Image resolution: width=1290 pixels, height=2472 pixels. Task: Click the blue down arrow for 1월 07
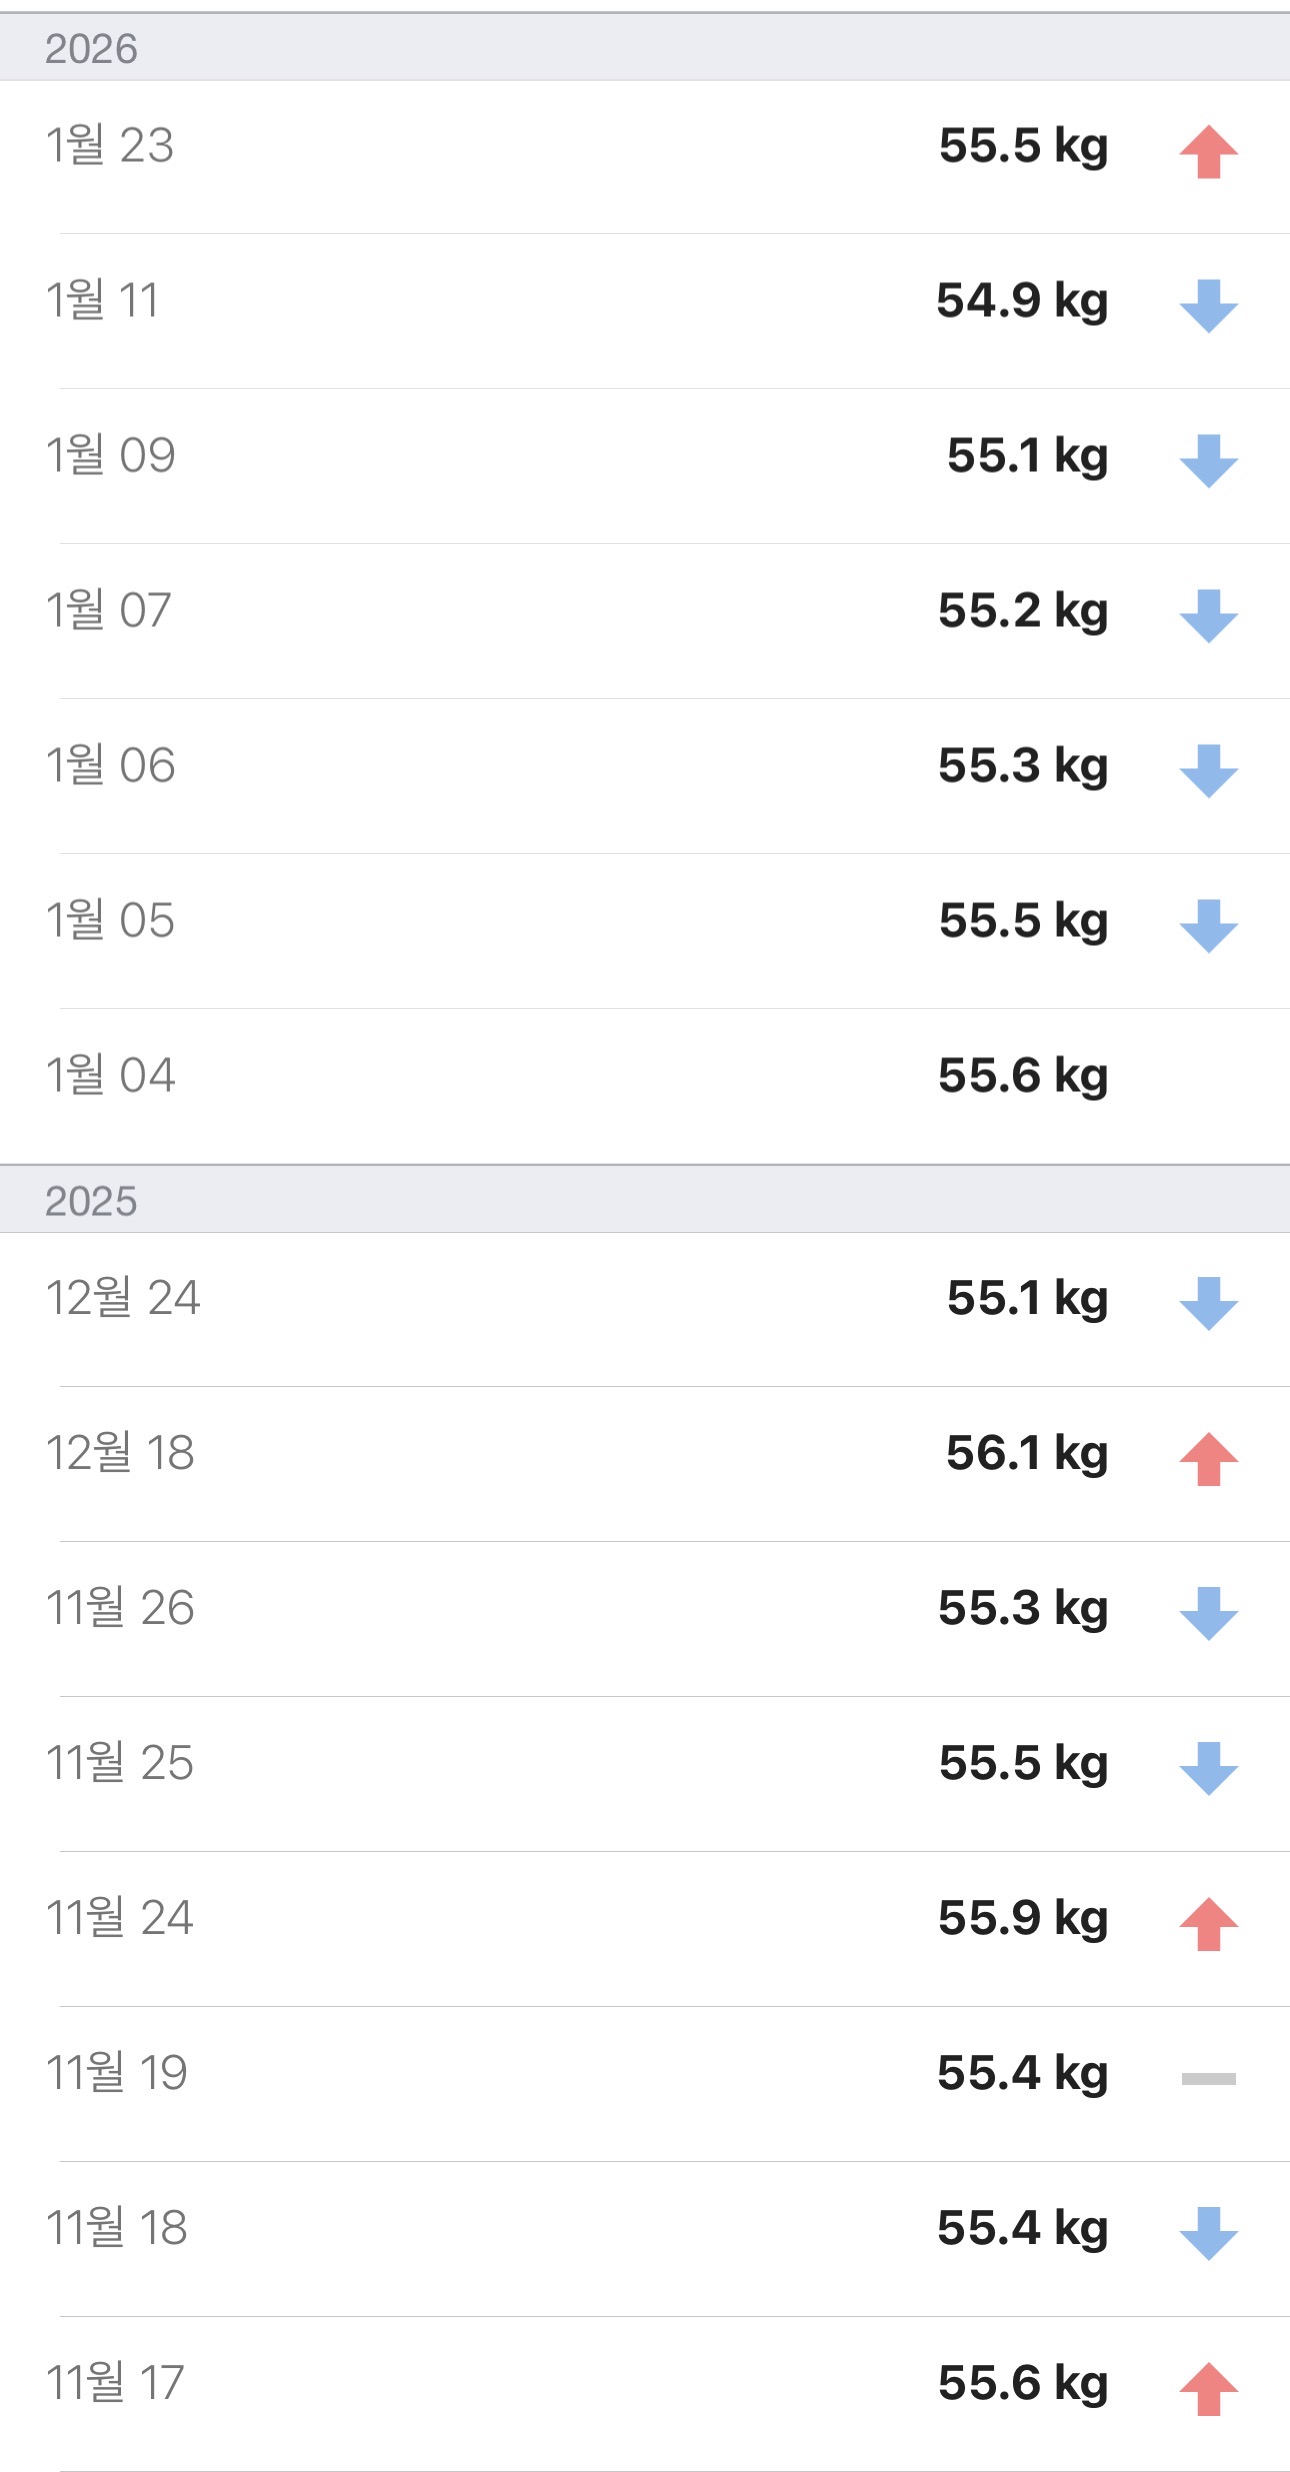pos(1208,616)
